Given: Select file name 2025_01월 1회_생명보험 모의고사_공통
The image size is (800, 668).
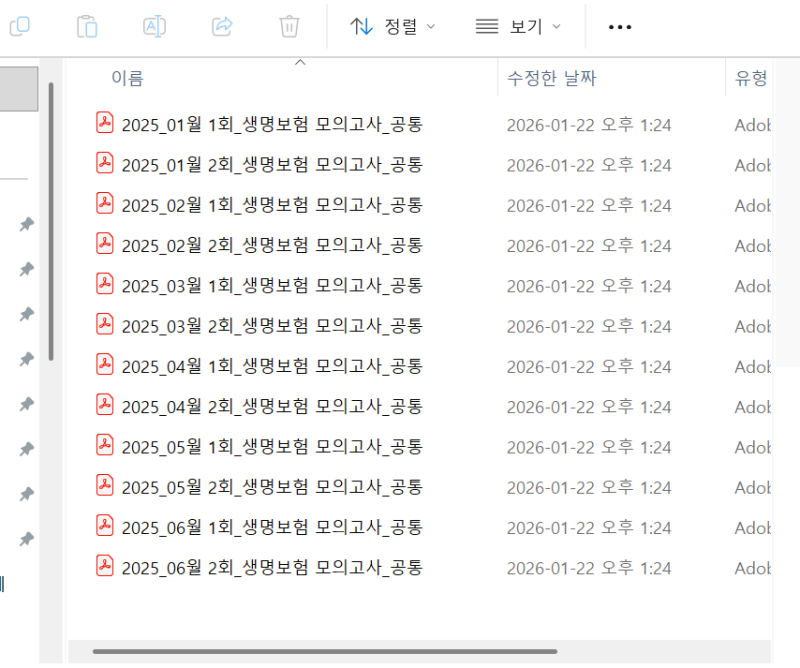Looking at the screenshot, I should coord(272,125).
